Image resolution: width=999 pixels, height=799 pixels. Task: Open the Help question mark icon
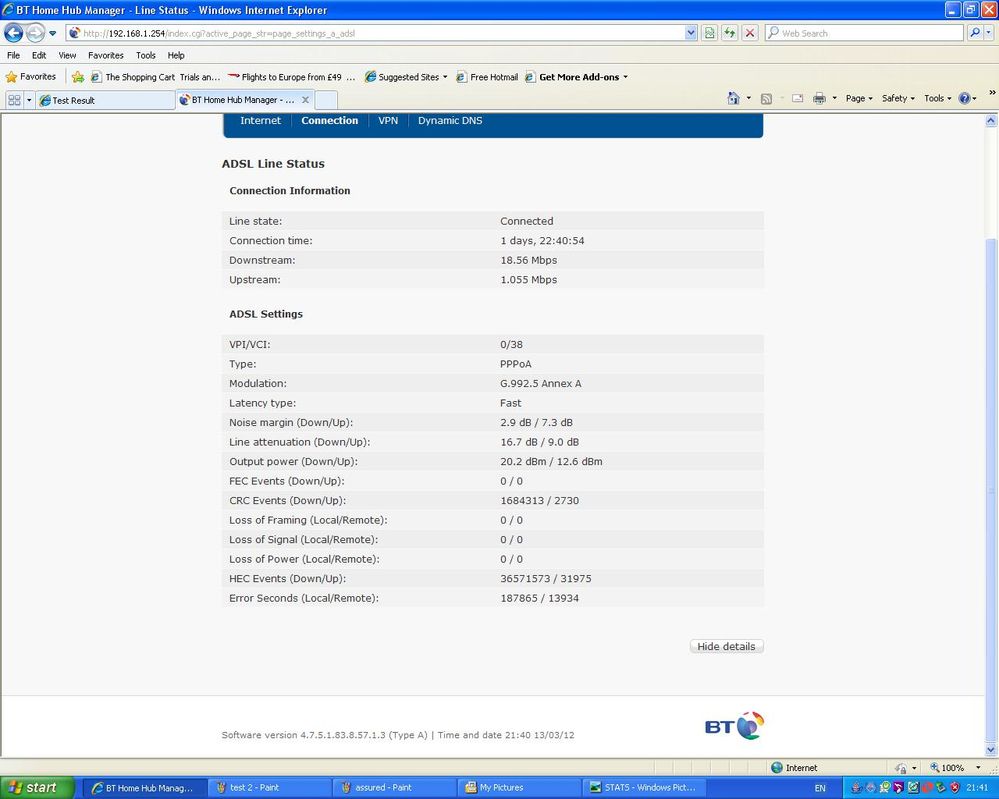964,98
